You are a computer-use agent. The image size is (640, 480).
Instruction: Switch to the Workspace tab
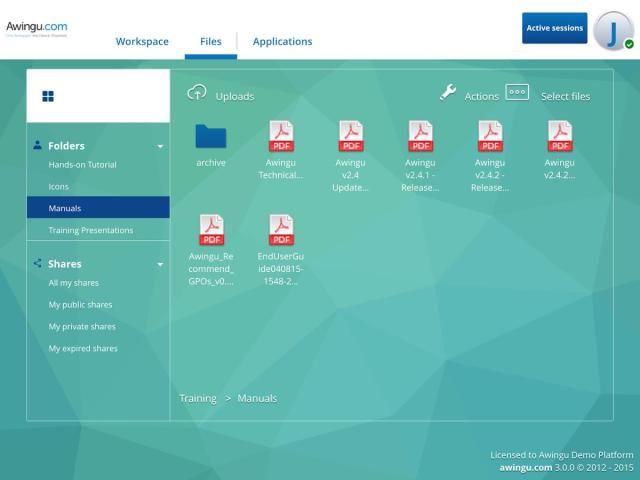coord(142,41)
